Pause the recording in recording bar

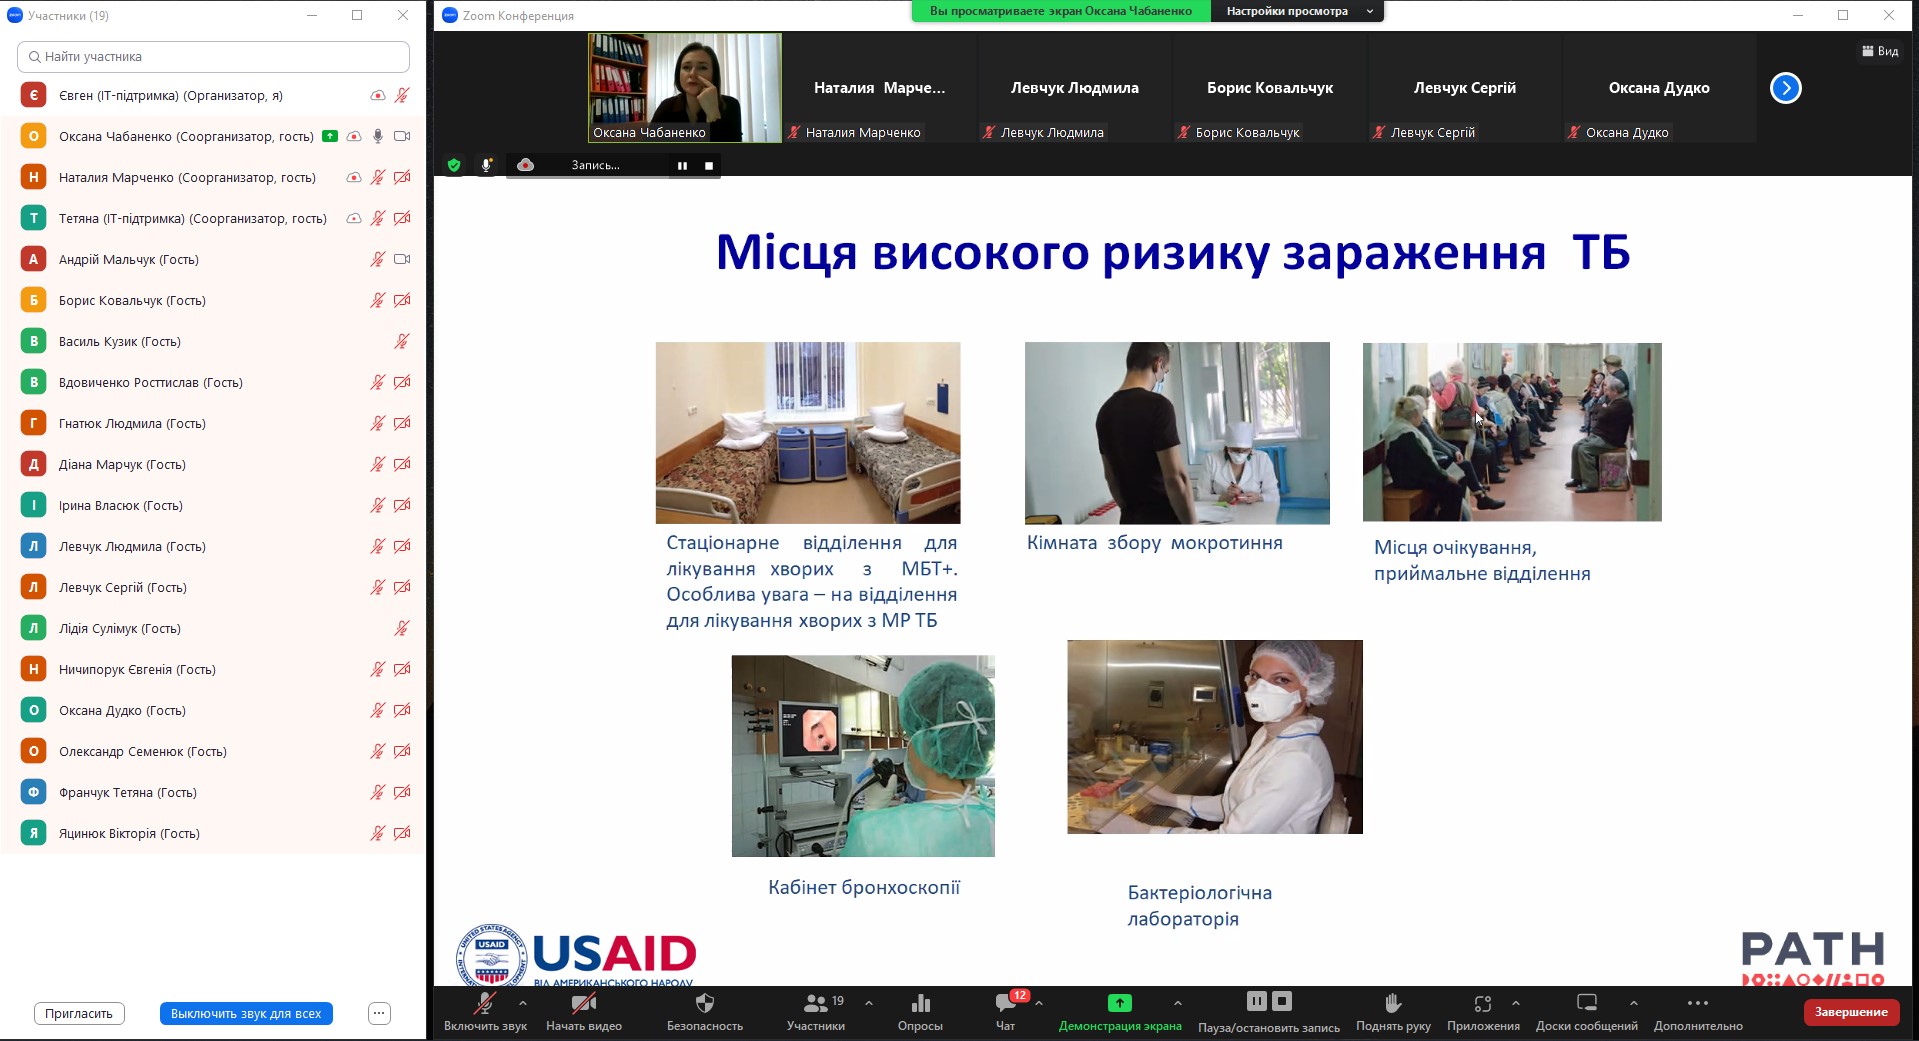point(682,166)
